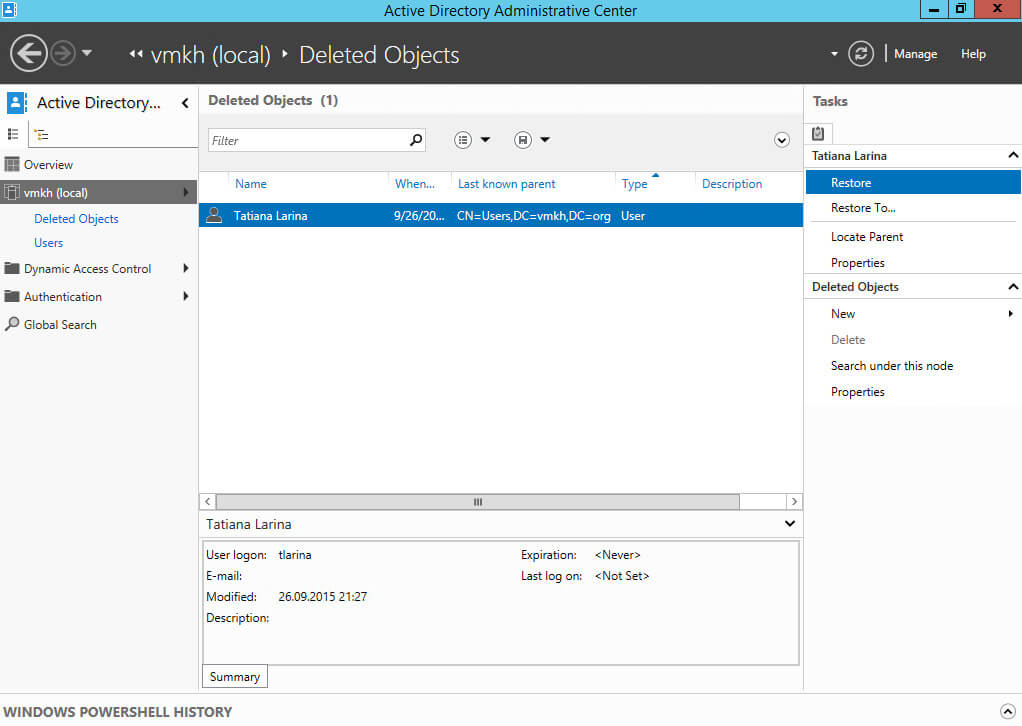This screenshot has height=726, width=1022.
Task: Click the horizontal scrollbar thumb
Action: [x=478, y=502]
